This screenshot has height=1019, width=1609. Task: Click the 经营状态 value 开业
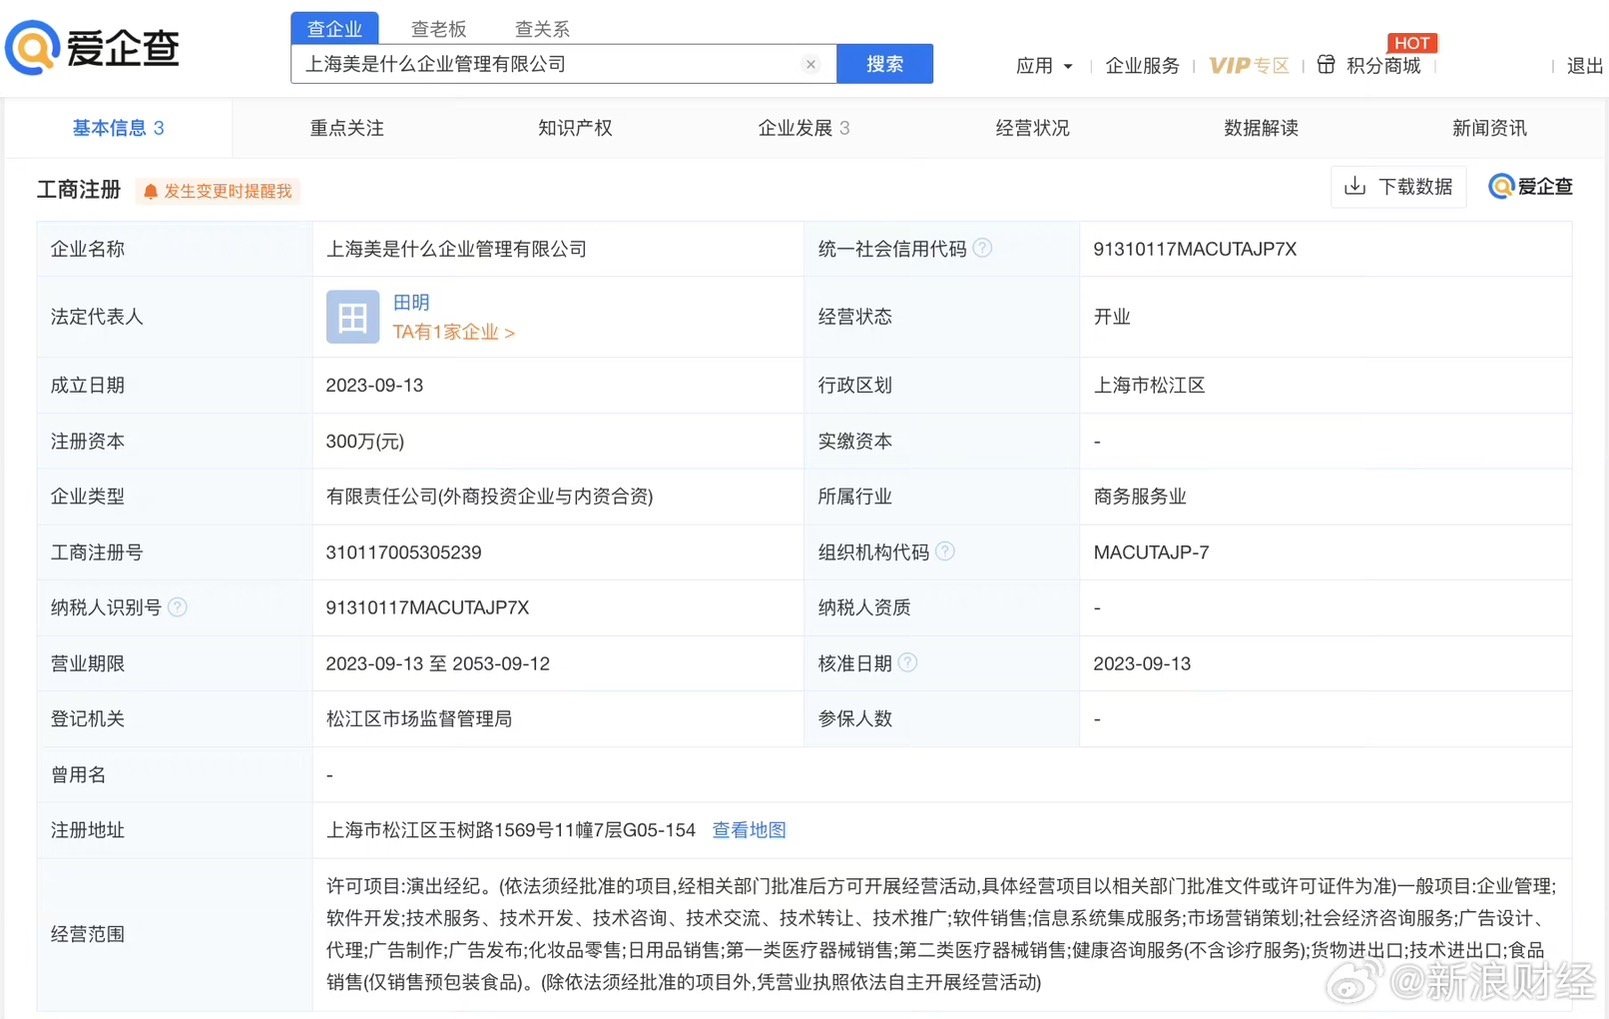coord(1112,317)
